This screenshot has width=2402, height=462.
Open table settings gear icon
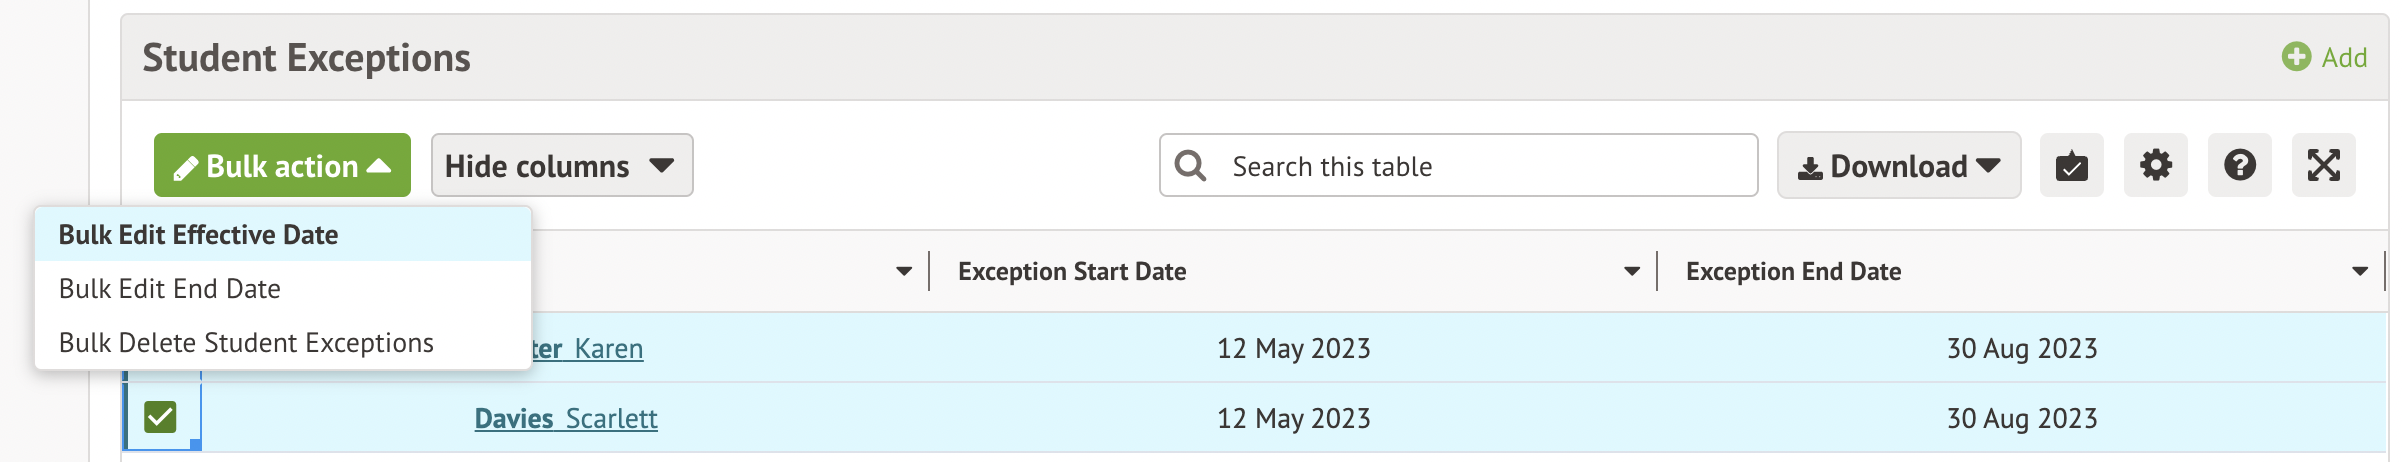click(2155, 166)
